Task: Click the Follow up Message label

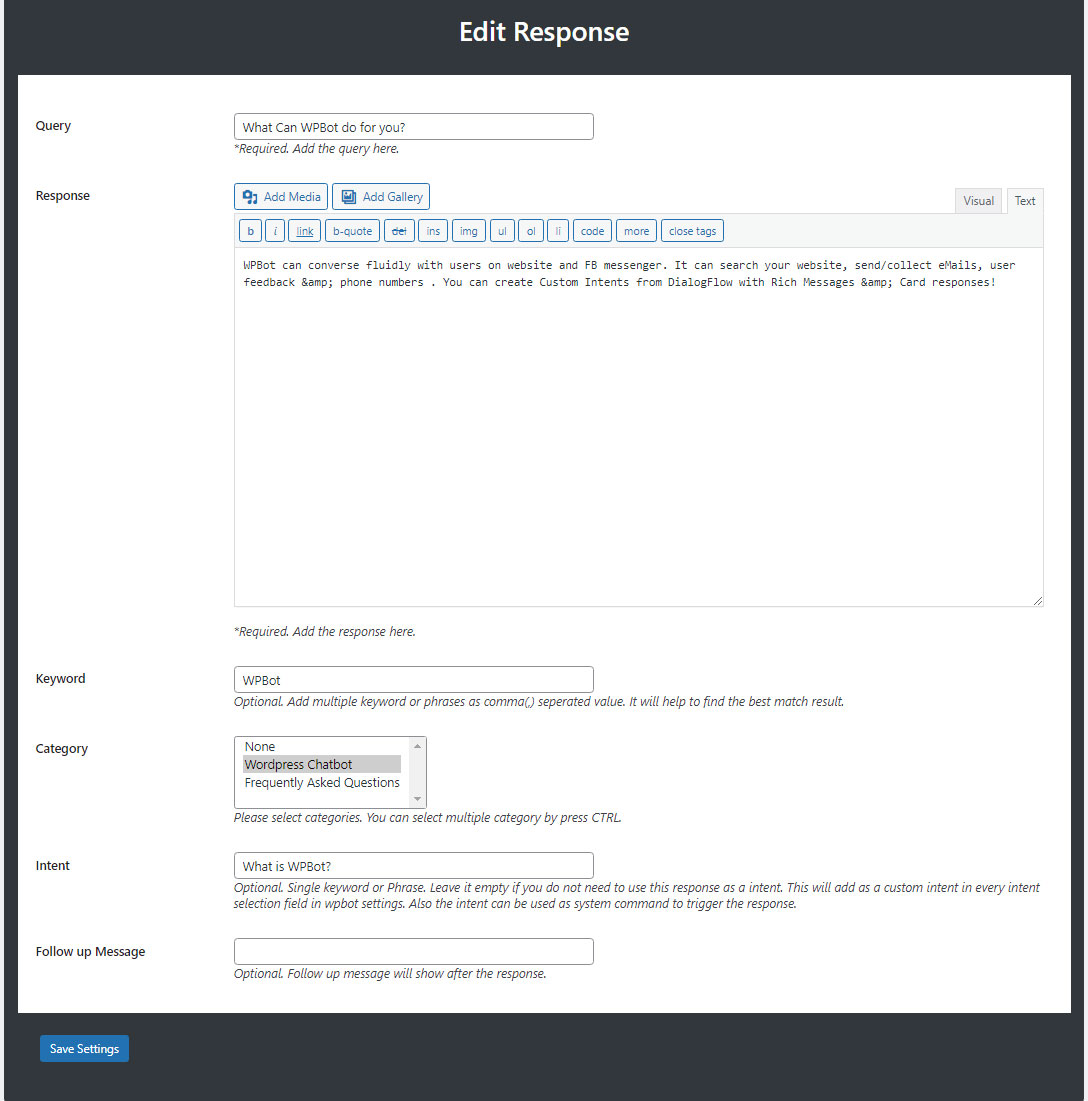Action: click(91, 951)
